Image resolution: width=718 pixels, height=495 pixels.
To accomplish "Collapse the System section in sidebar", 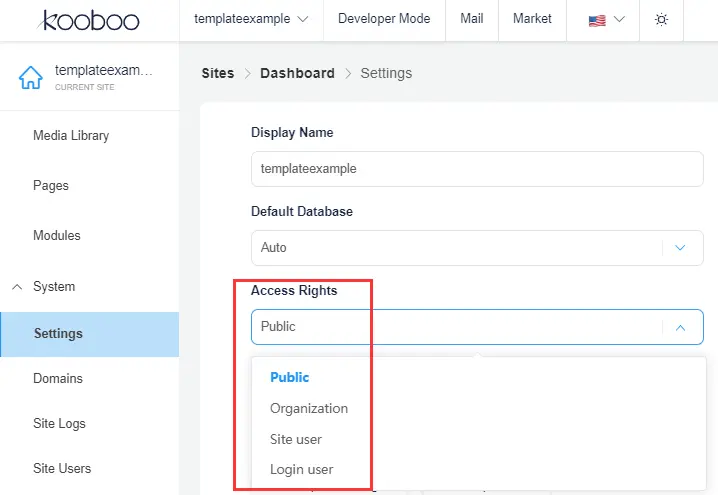I will (17, 287).
